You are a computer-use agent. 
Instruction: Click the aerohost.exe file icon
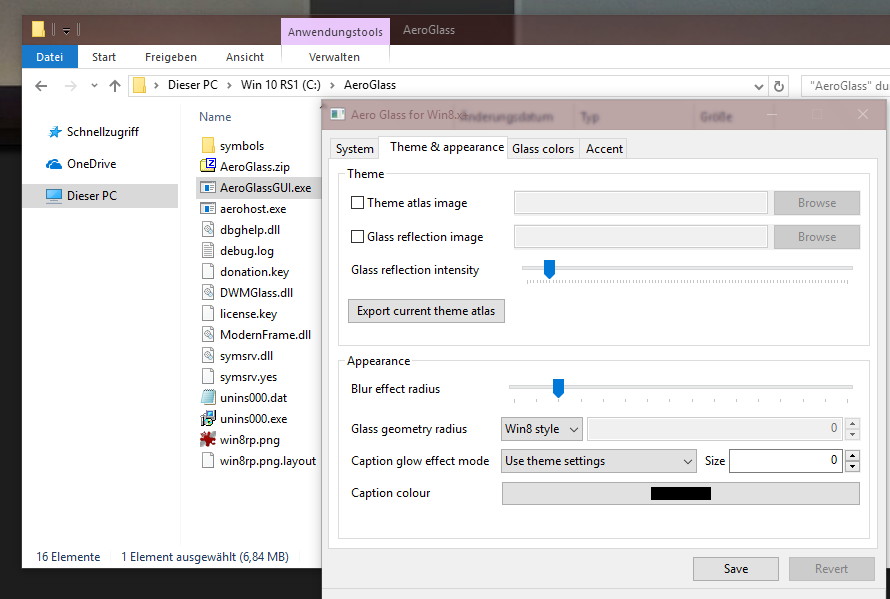[x=208, y=208]
